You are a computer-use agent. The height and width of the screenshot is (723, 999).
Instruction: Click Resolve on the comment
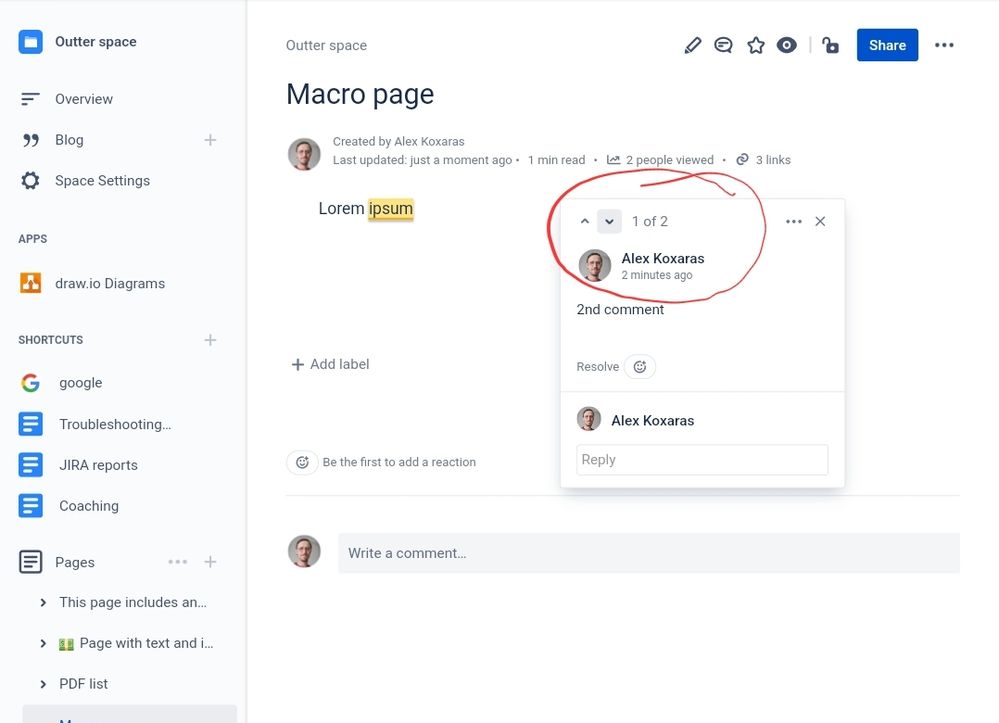(598, 367)
